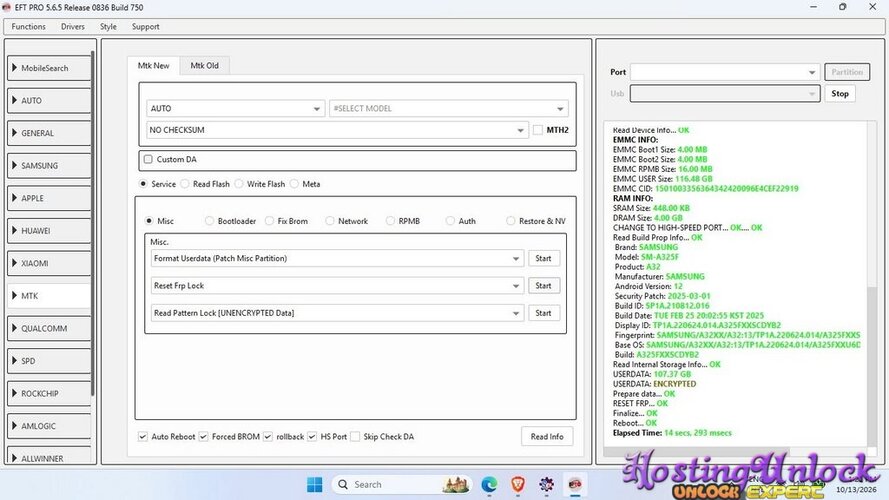Open the NO CHECKSUM dropdown
Screen dimensions: 889x500
(337, 130)
